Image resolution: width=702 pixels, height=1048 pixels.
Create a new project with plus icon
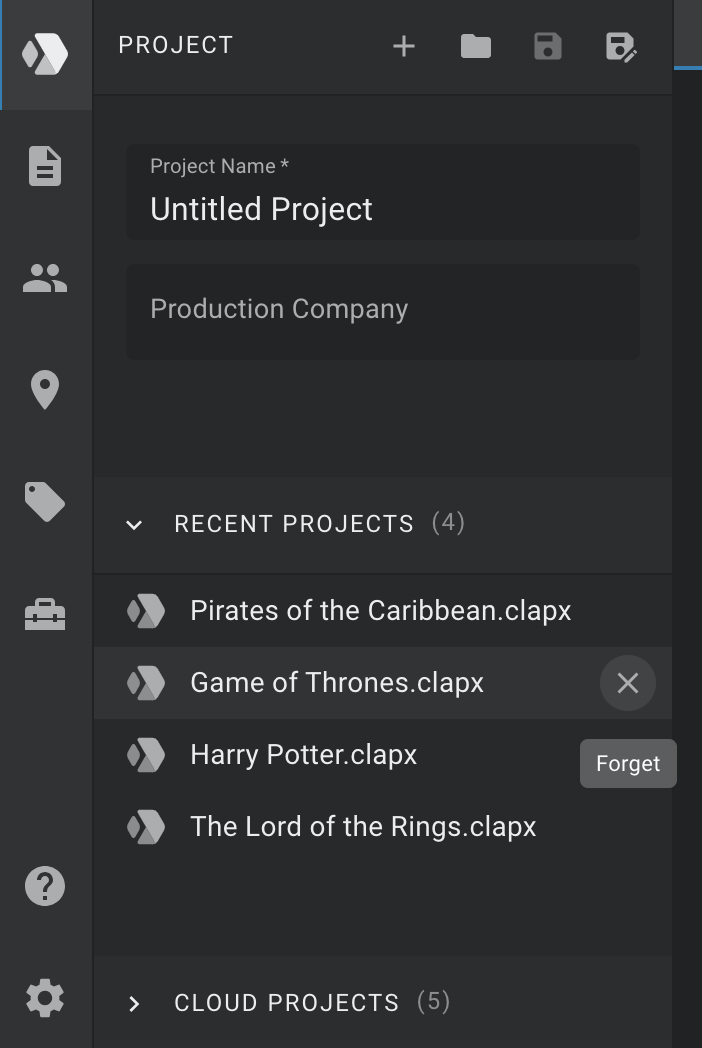click(x=404, y=46)
